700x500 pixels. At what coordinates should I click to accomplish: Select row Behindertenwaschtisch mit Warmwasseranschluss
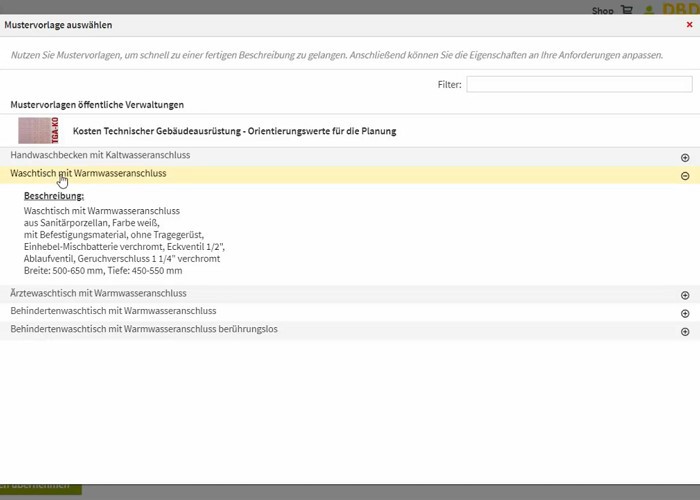(x=350, y=312)
